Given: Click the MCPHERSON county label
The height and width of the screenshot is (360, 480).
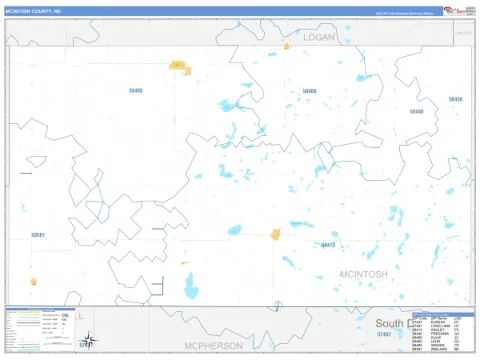Looking at the screenshot, I should click(x=214, y=346).
